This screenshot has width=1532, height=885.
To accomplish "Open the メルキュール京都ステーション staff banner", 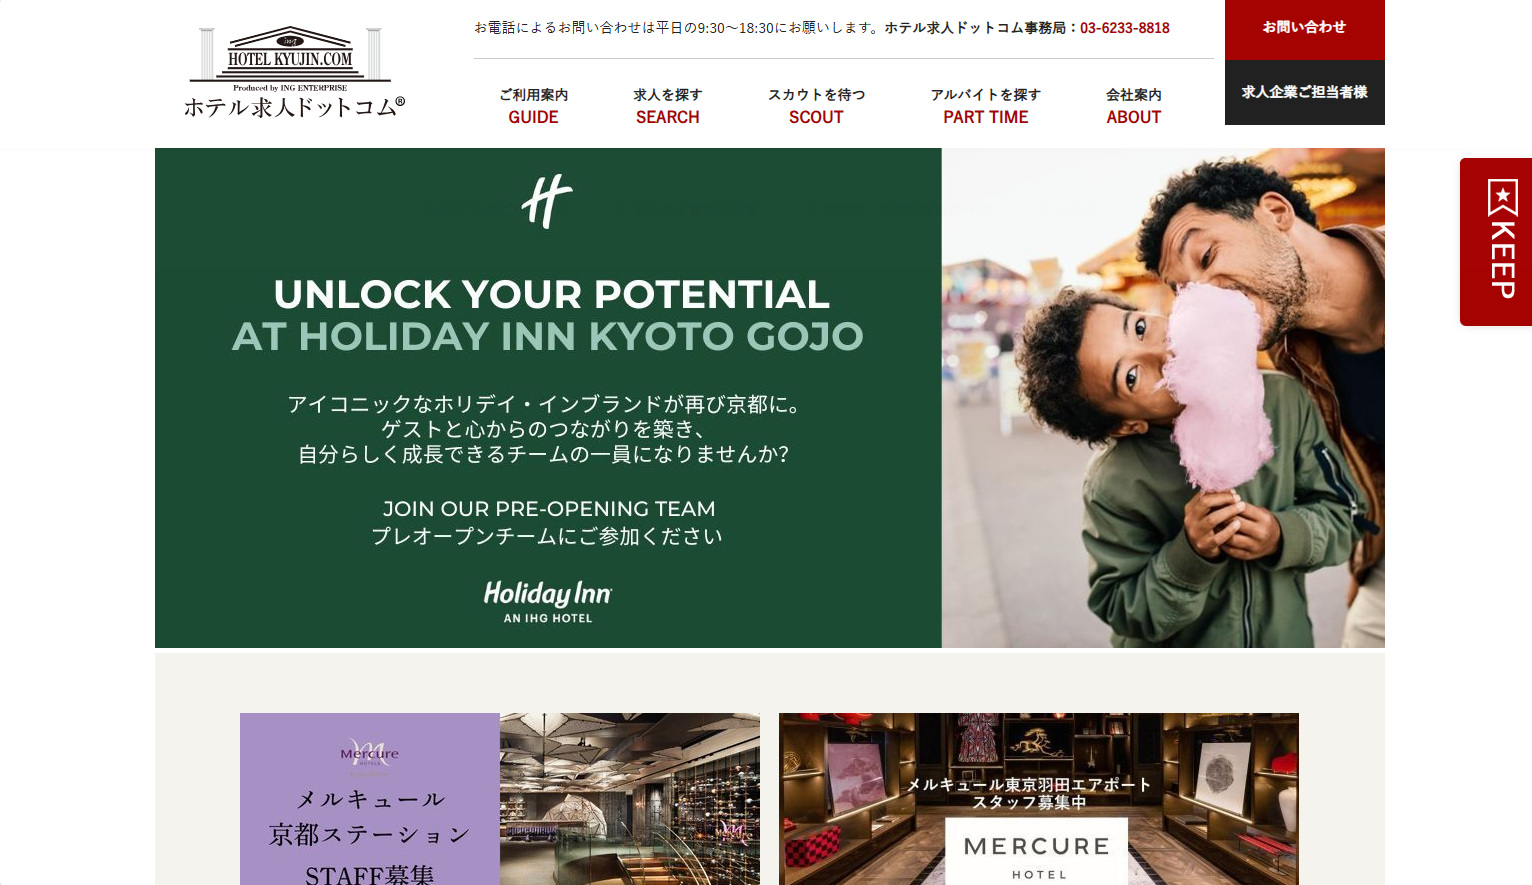I will coord(500,799).
